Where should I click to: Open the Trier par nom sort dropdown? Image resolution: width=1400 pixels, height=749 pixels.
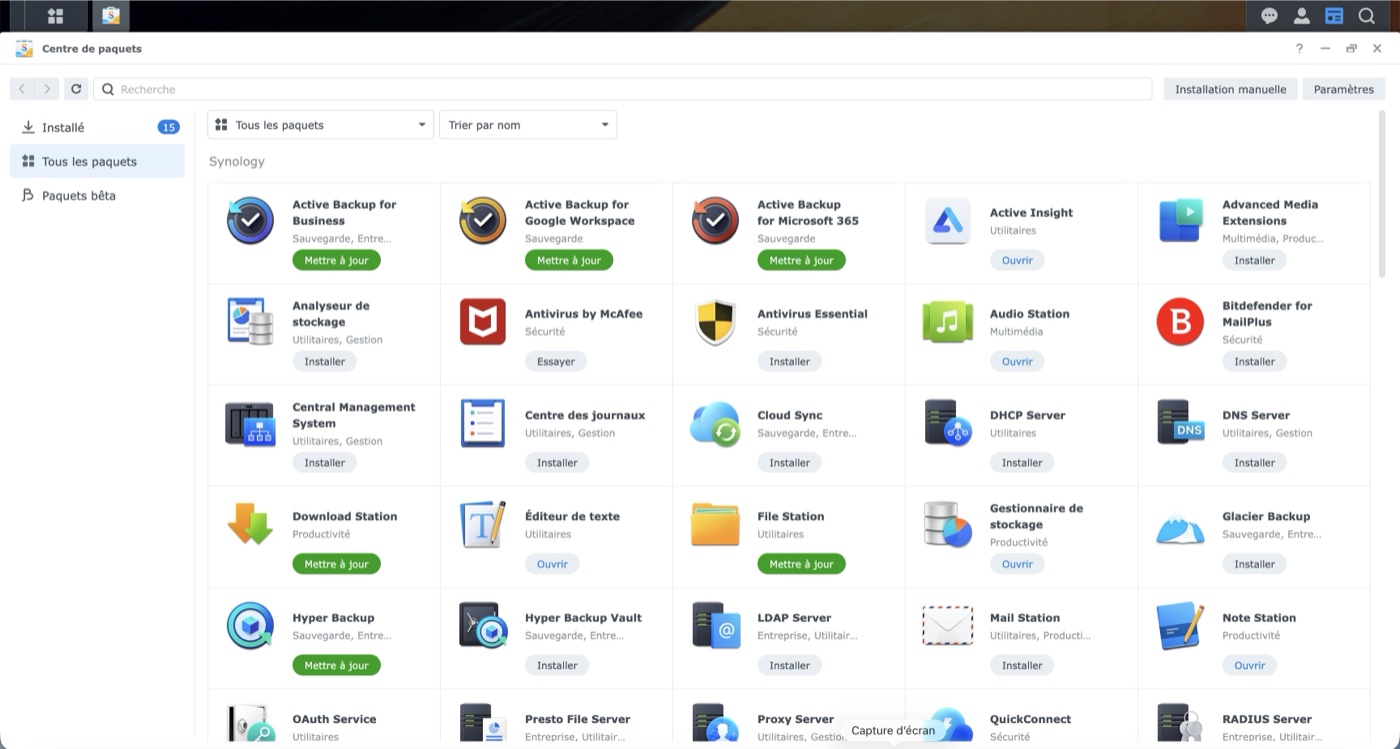[528, 125]
